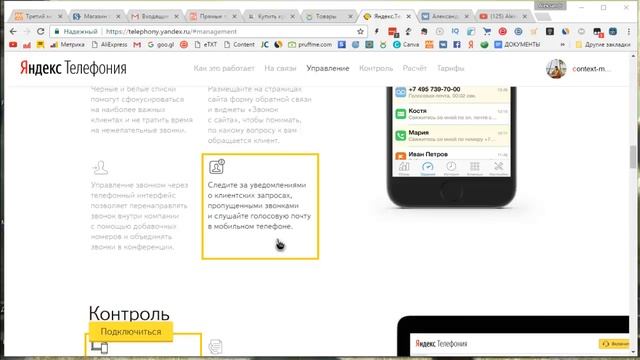Viewport: 640px width, 360px height.
Task: Open the red Yandex Я bookmark icon
Action: pyautogui.click(x=471, y=44)
